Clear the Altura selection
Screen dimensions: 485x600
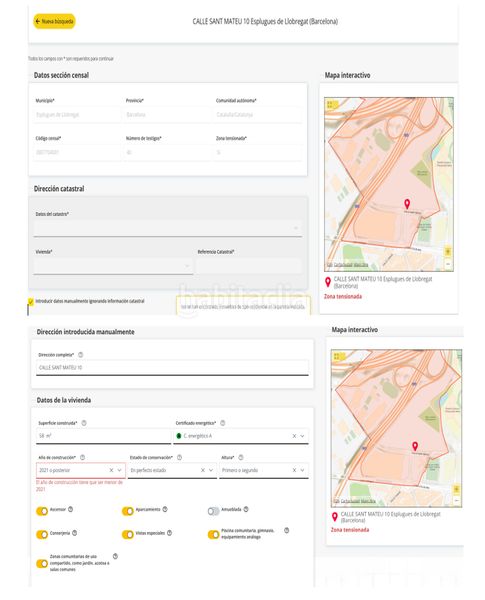click(x=294, y=470)
